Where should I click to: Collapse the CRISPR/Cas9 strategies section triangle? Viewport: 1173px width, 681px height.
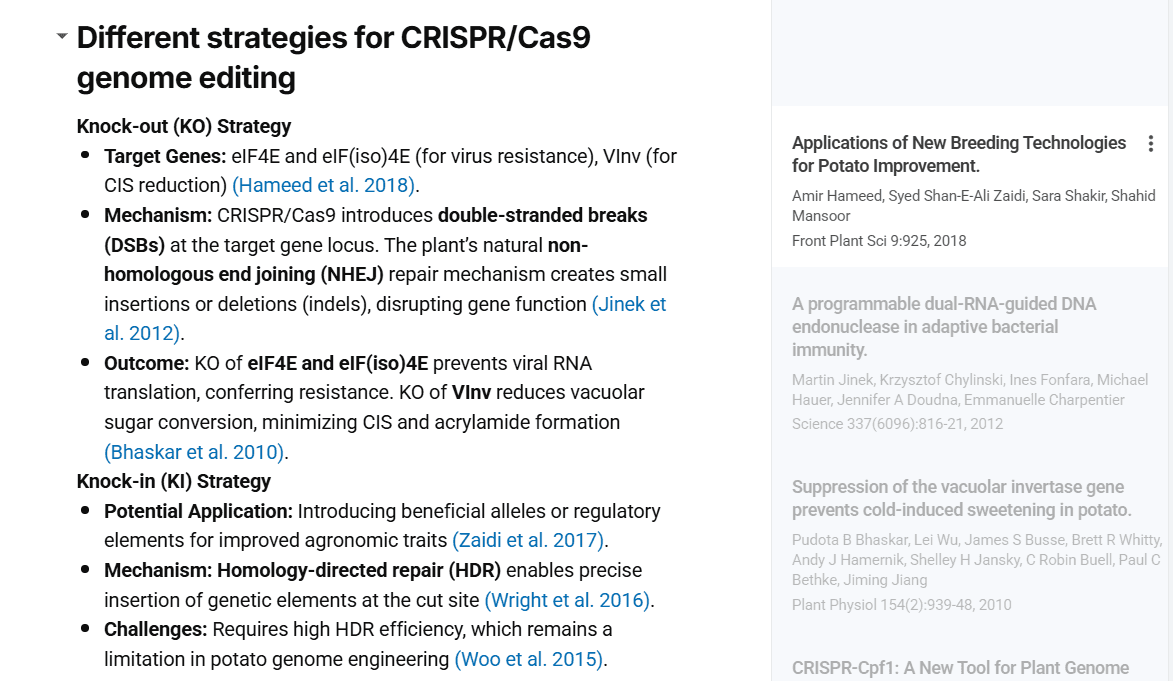click(62, 37)
